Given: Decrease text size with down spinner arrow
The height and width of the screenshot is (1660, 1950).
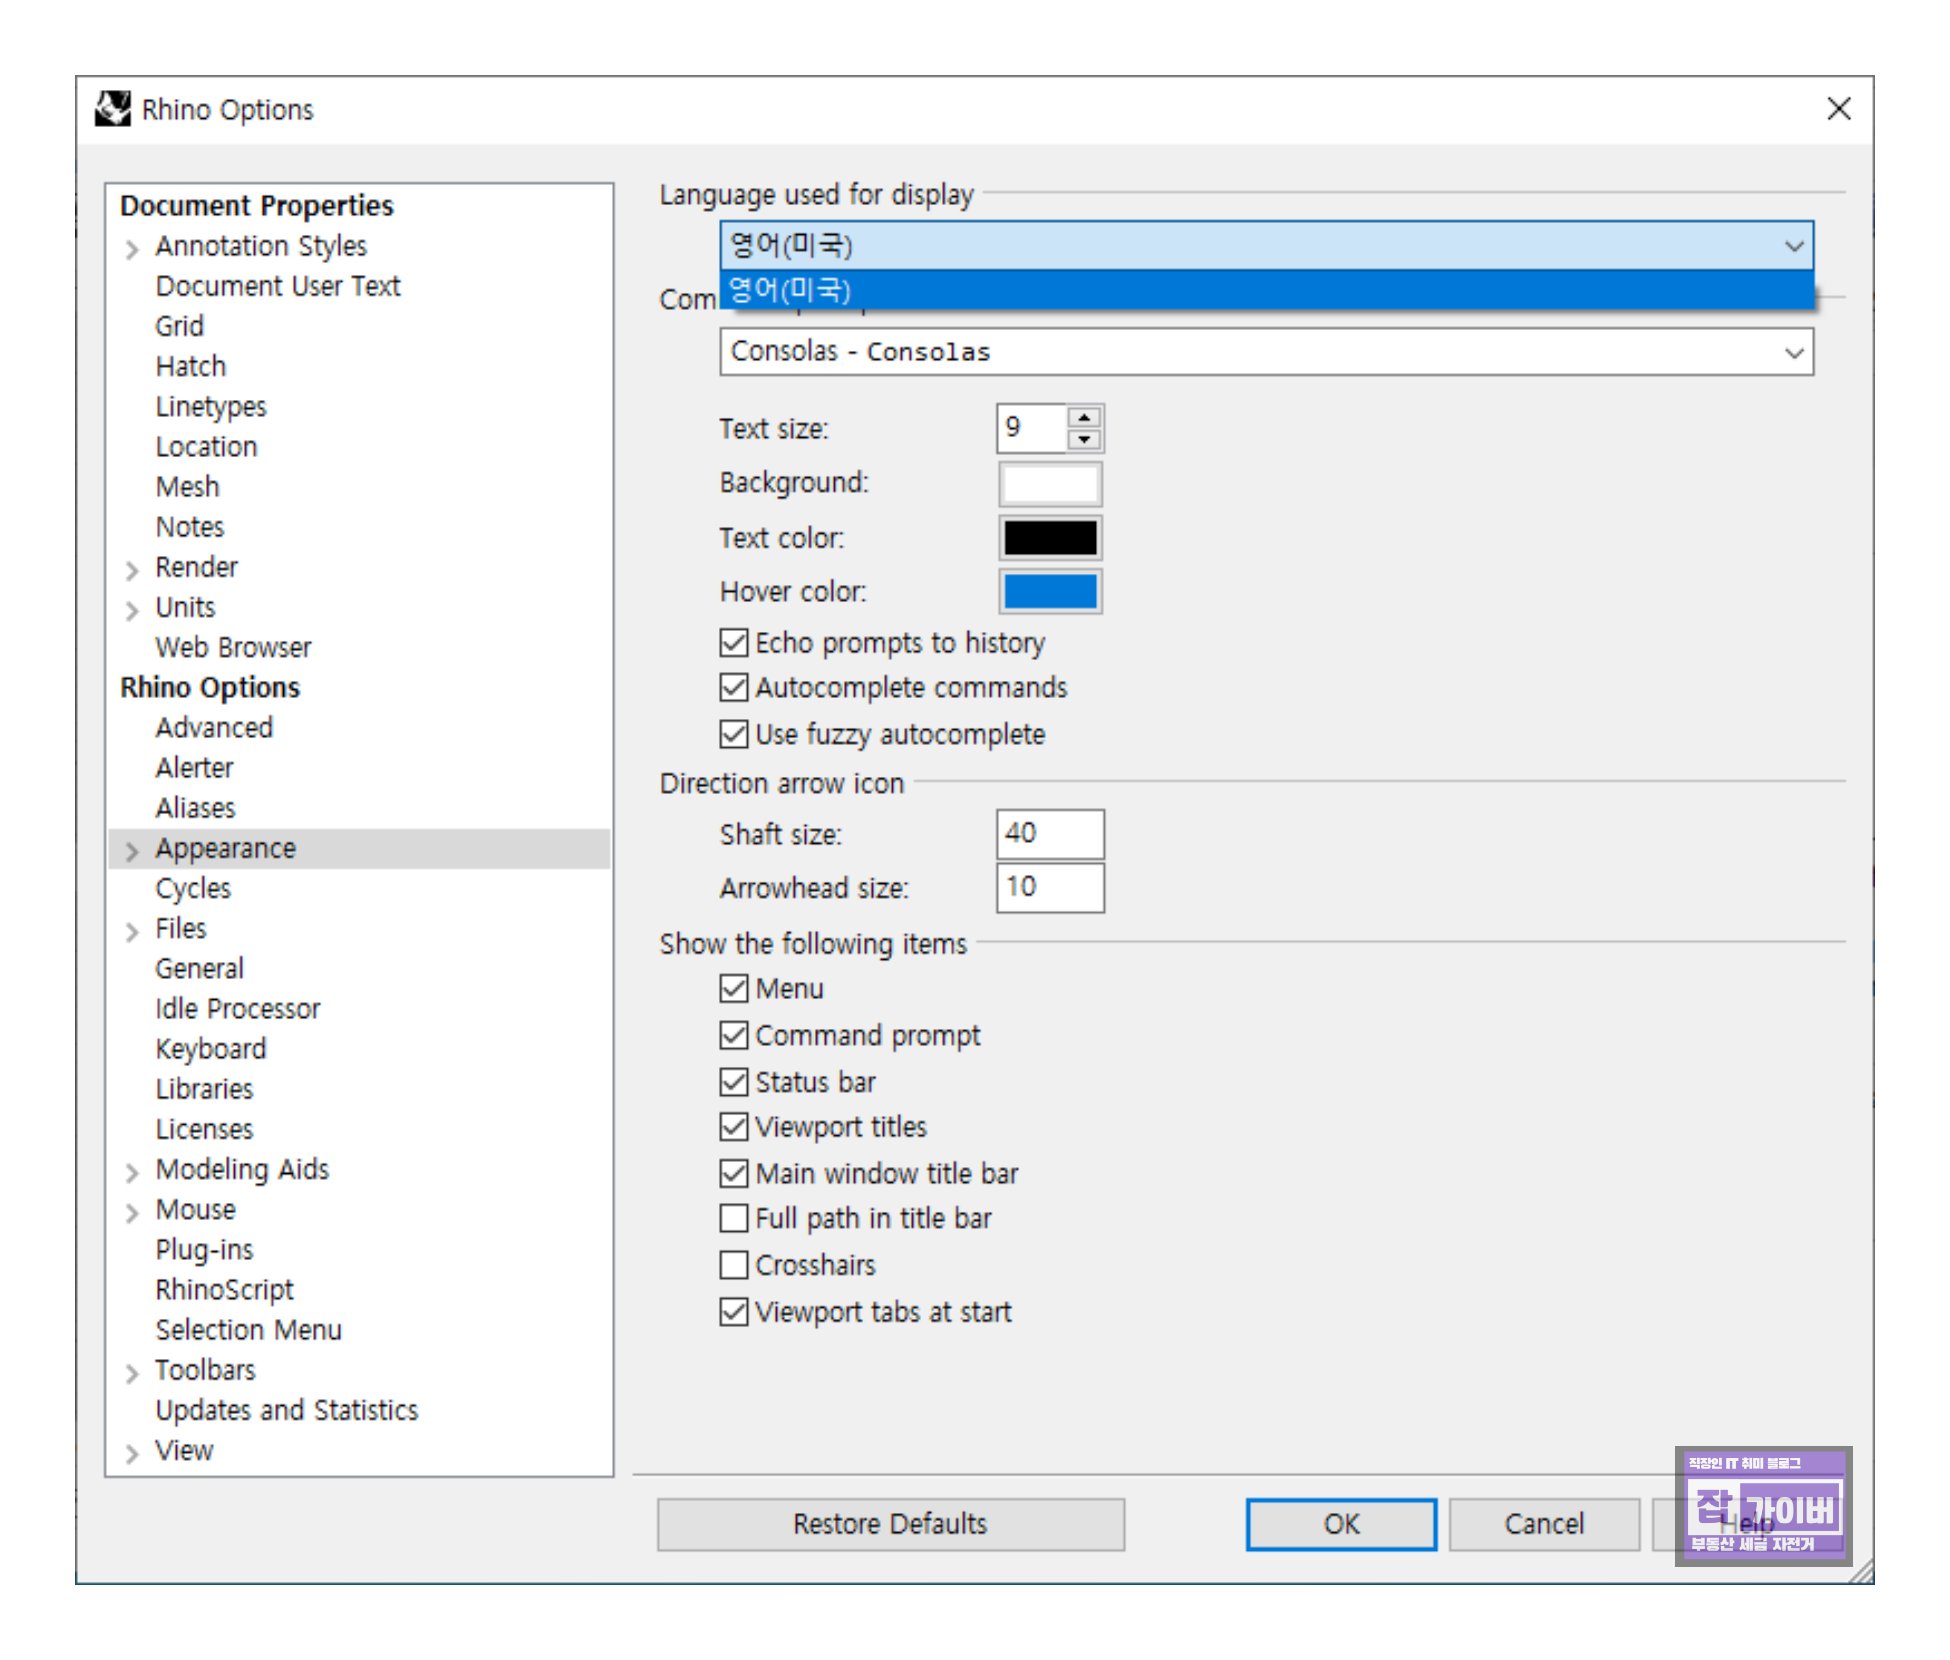Looking at the screenshot, I should pyautogui.click(x=1084, y=440).
